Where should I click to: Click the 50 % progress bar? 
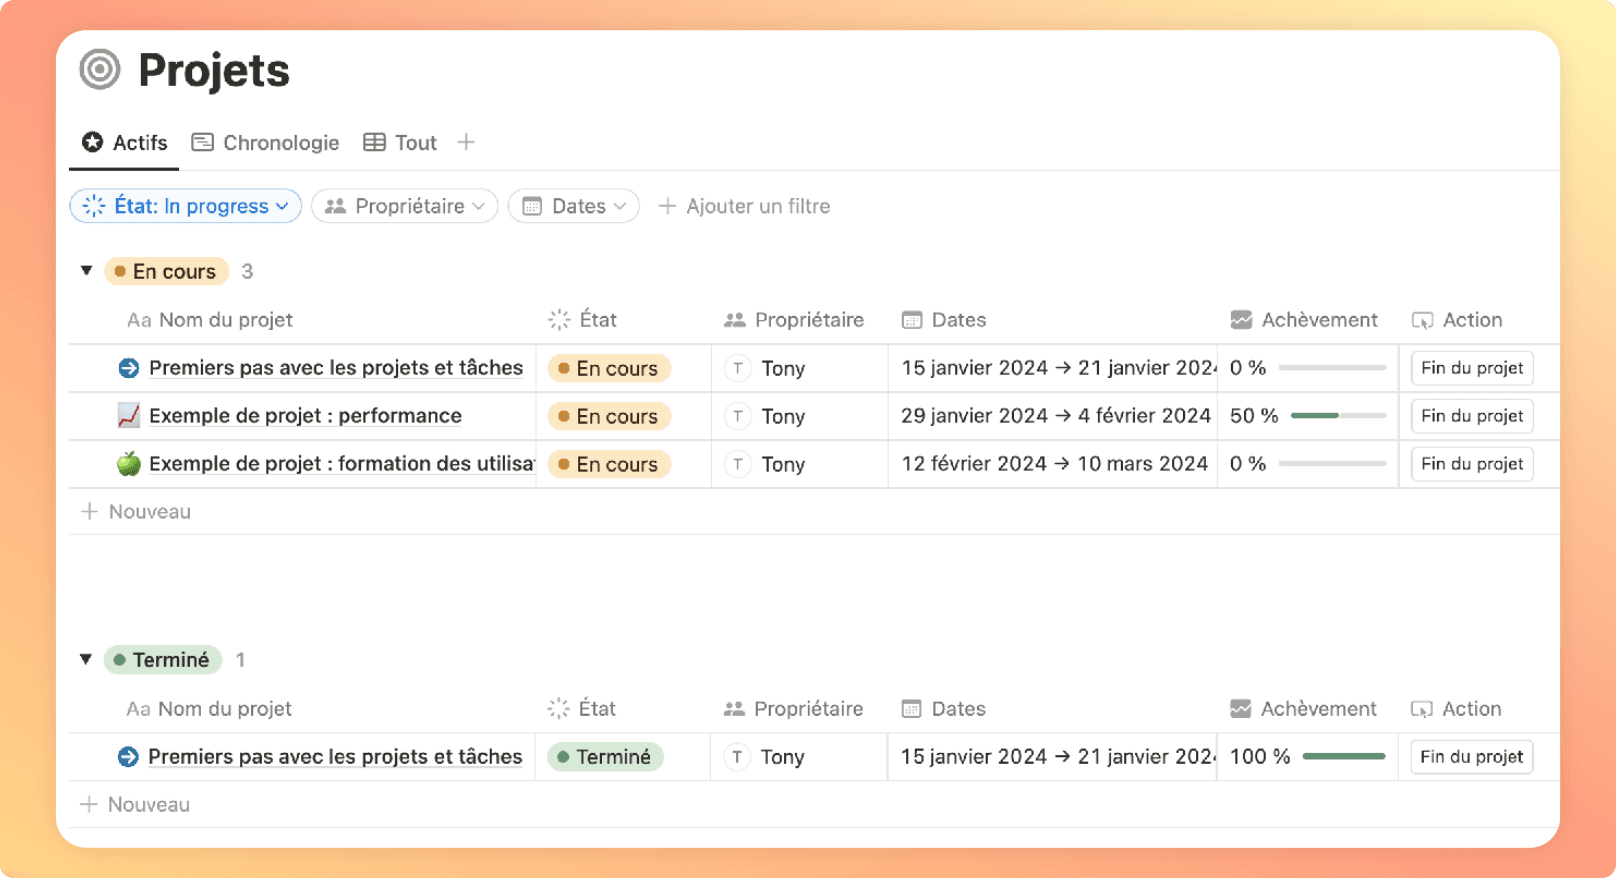tap(1338, 415)
